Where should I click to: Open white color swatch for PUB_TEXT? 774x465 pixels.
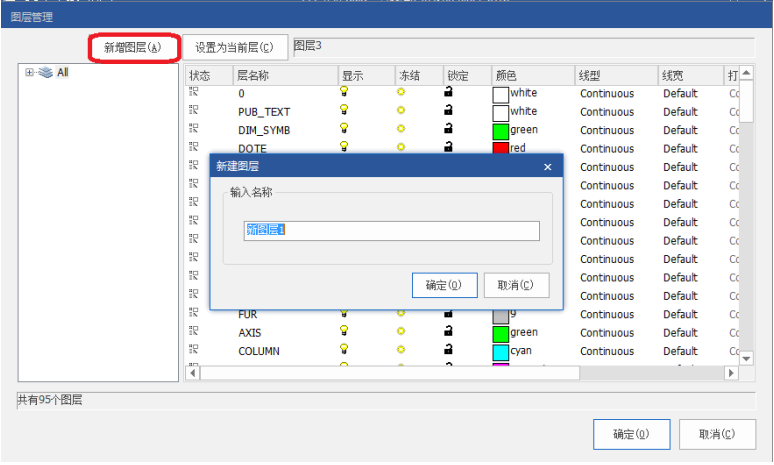501,113
